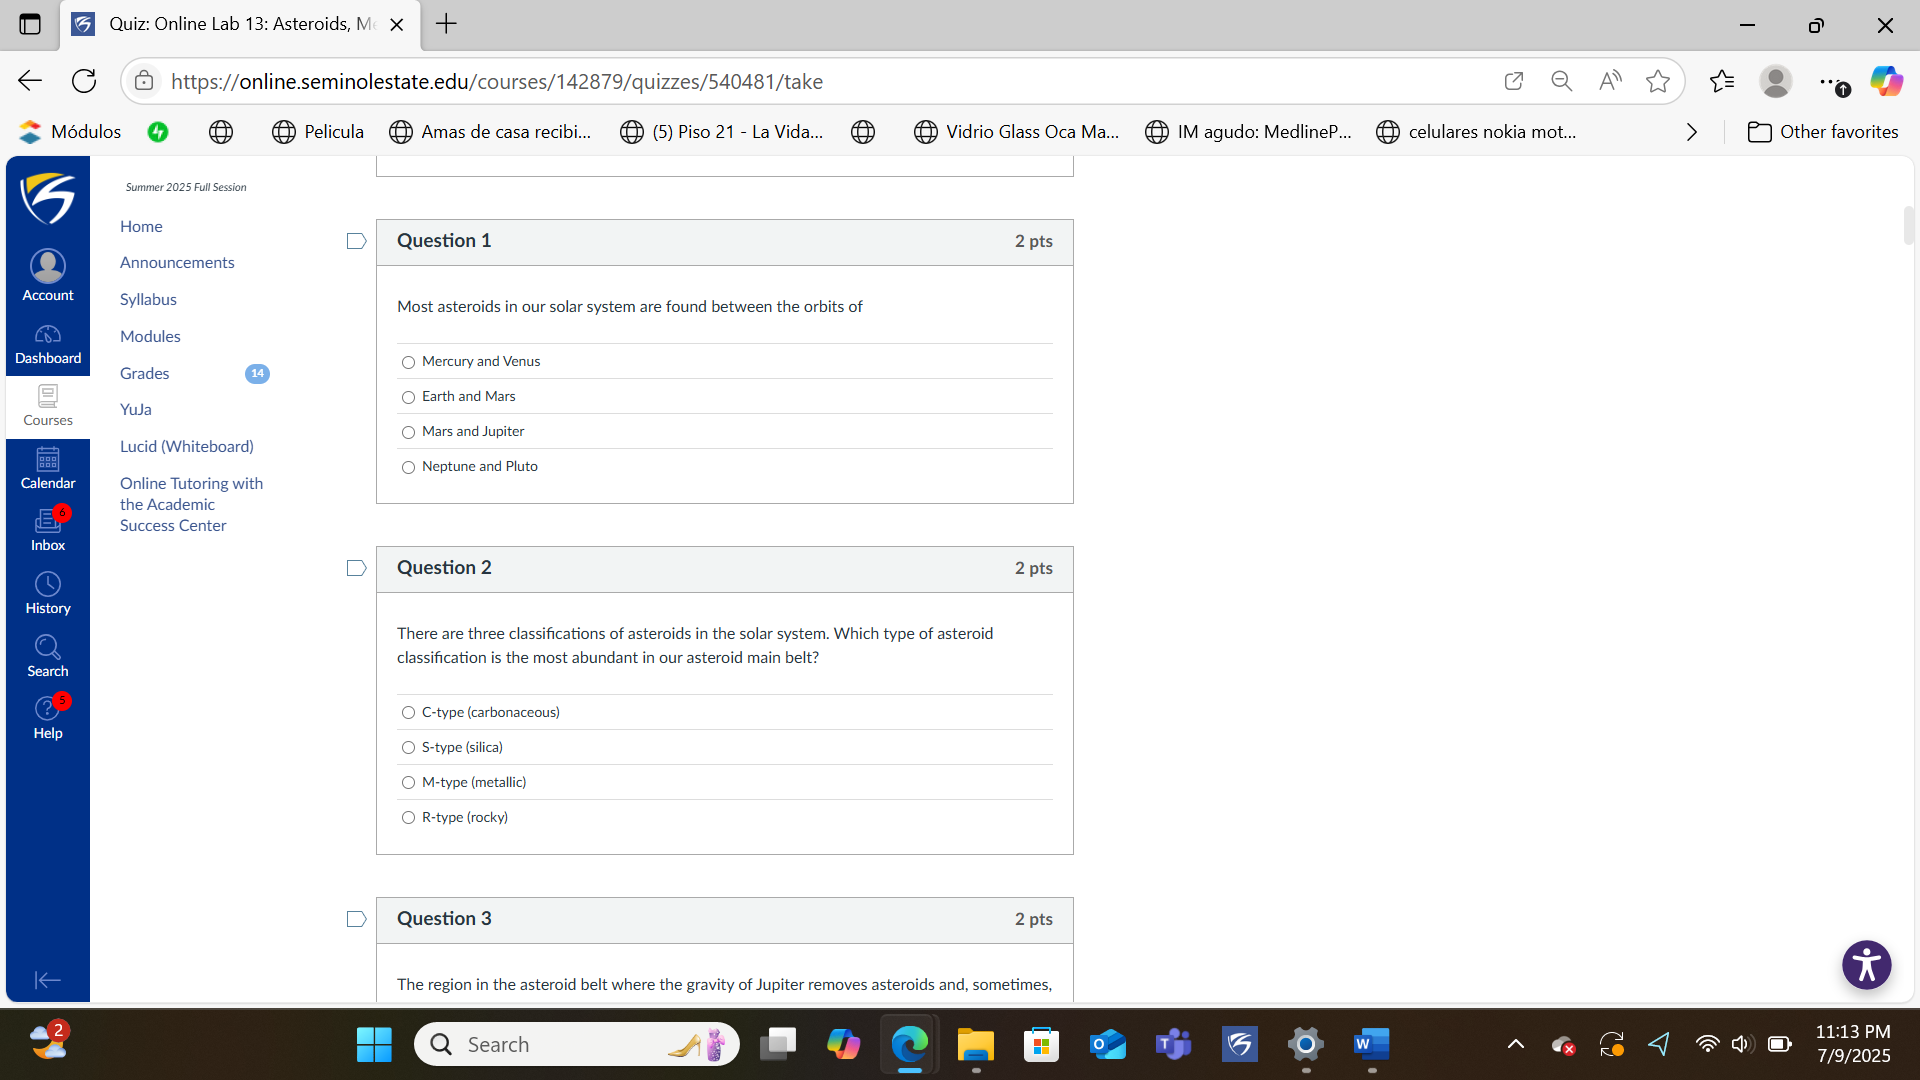Open browser settings via ellipsis menu
The image size is (1920, 1080).
click(x=1831, y=81)
